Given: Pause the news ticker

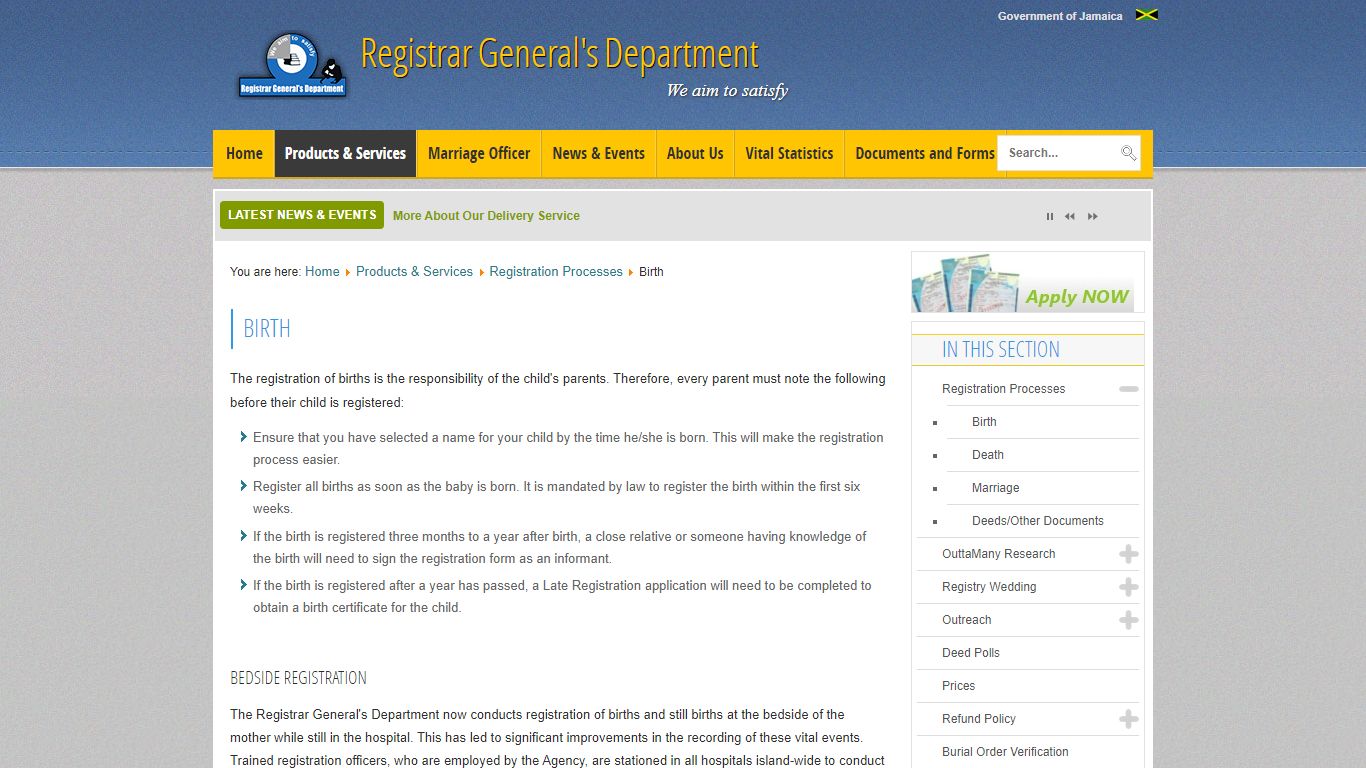Looking at the screenshot, I should pos(1050,216).
